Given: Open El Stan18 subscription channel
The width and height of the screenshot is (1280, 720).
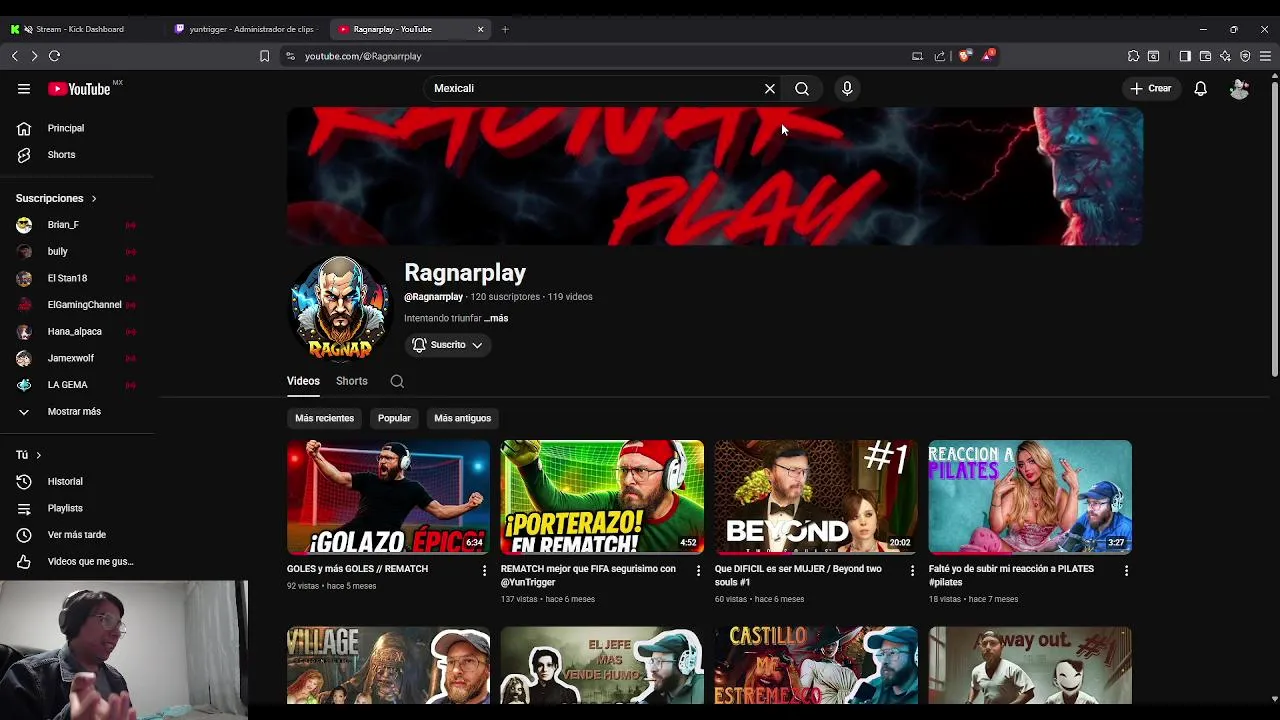Looking at the screenshot, I should (78, 278).
